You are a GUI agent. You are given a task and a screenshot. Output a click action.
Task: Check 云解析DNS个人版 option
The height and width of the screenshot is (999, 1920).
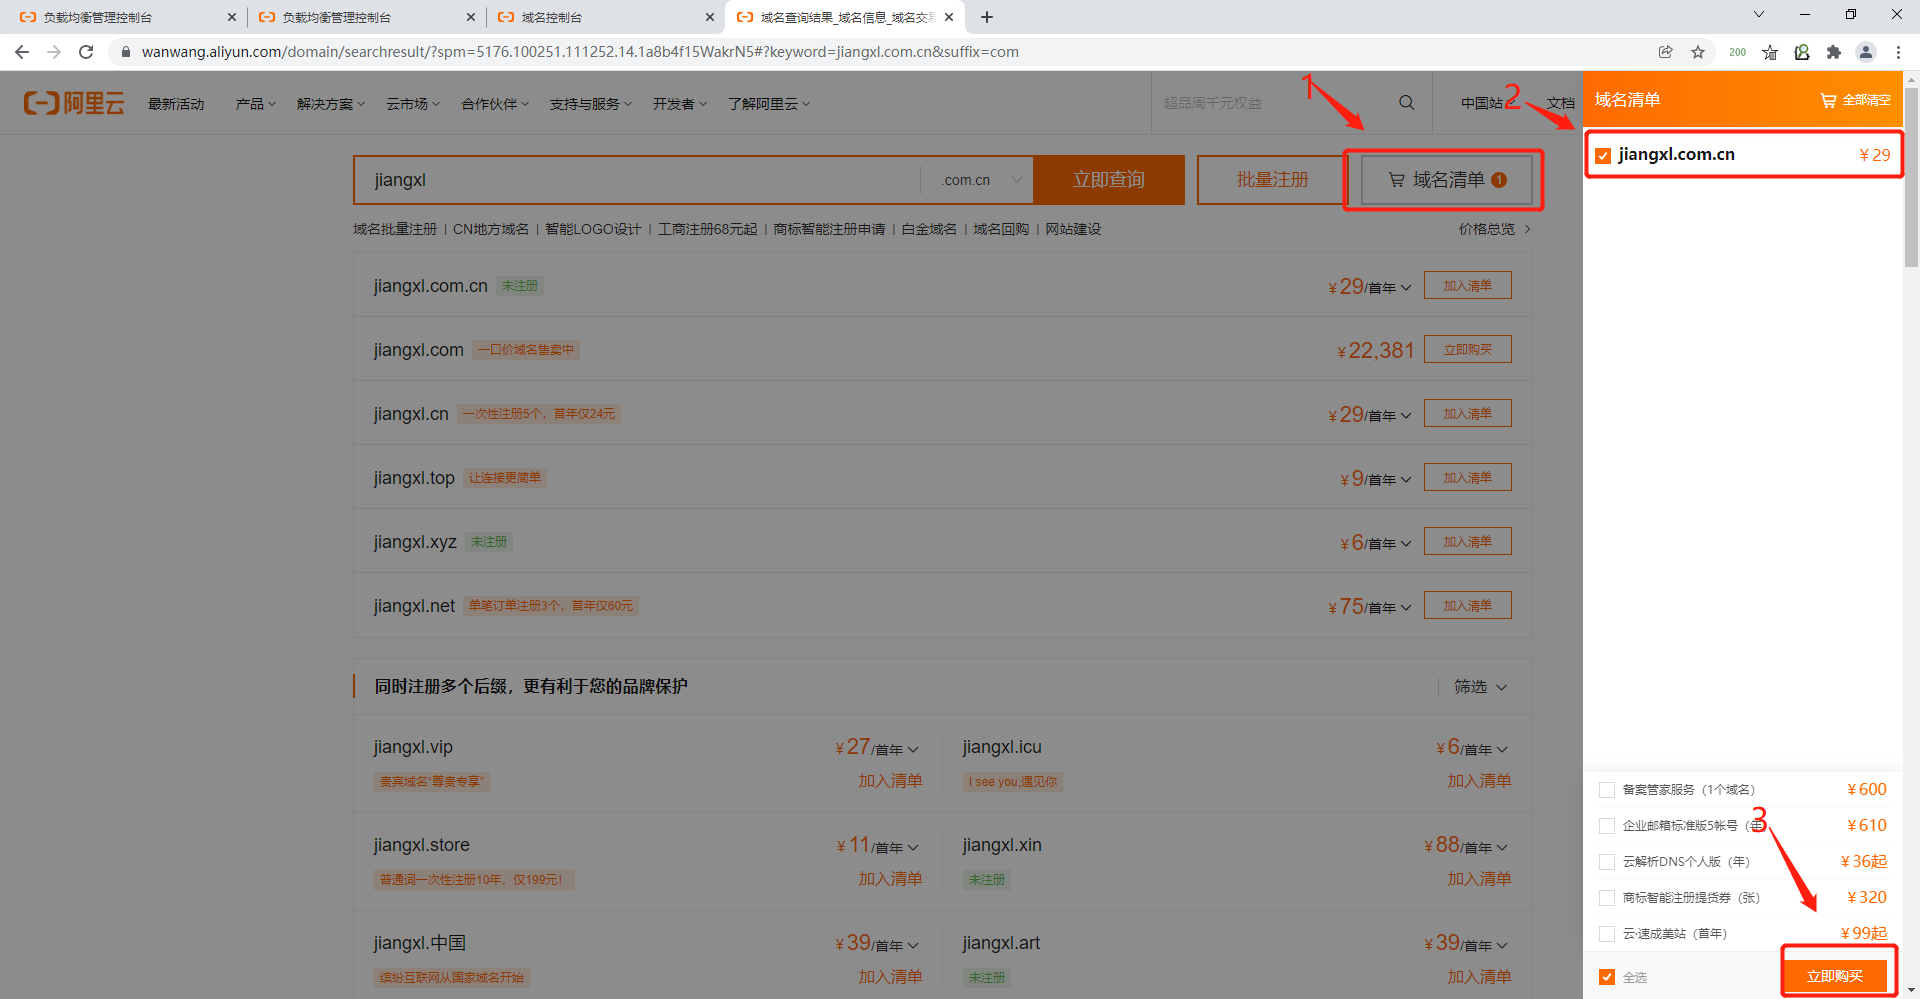pyautogui.click(x=1607, y=862)
